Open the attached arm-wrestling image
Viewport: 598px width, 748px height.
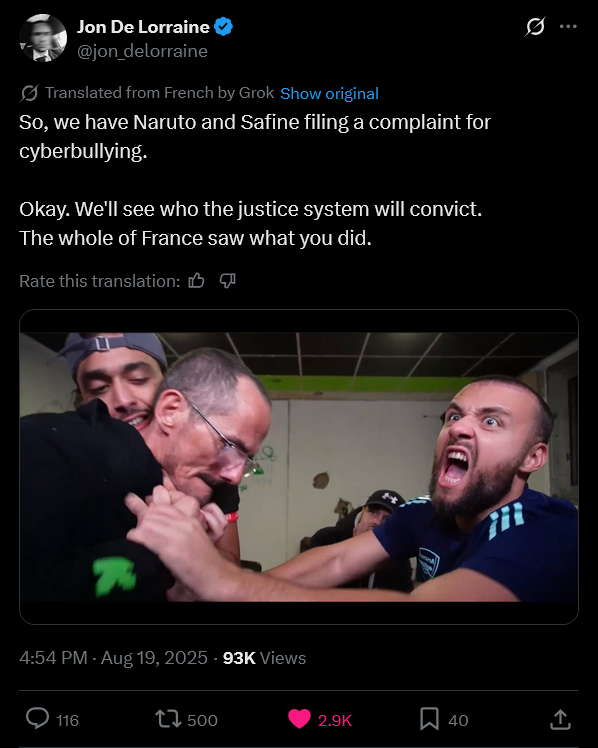(299, 467)
